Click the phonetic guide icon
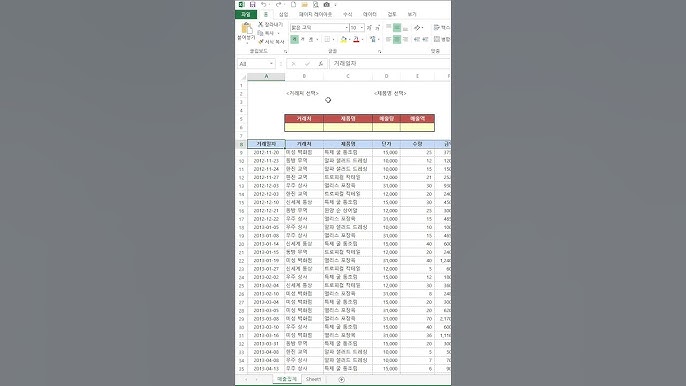The width and height of the screenshot is (686, 386). (x=373, y=39)
